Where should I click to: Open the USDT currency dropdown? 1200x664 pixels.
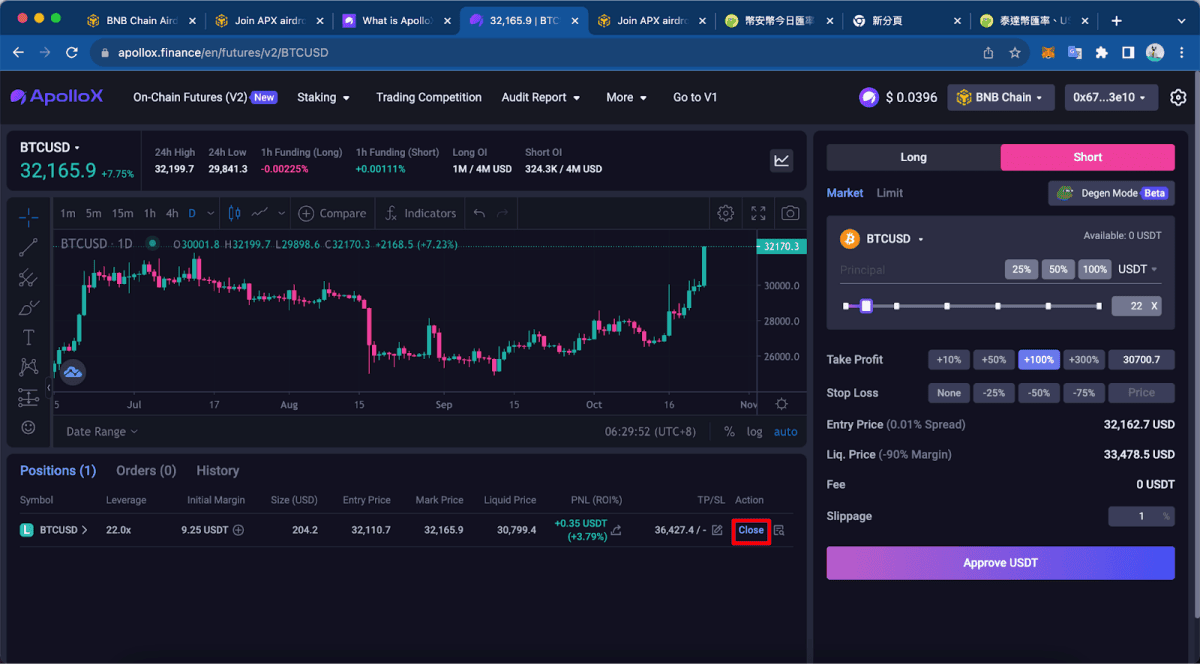coord(1138,269)
